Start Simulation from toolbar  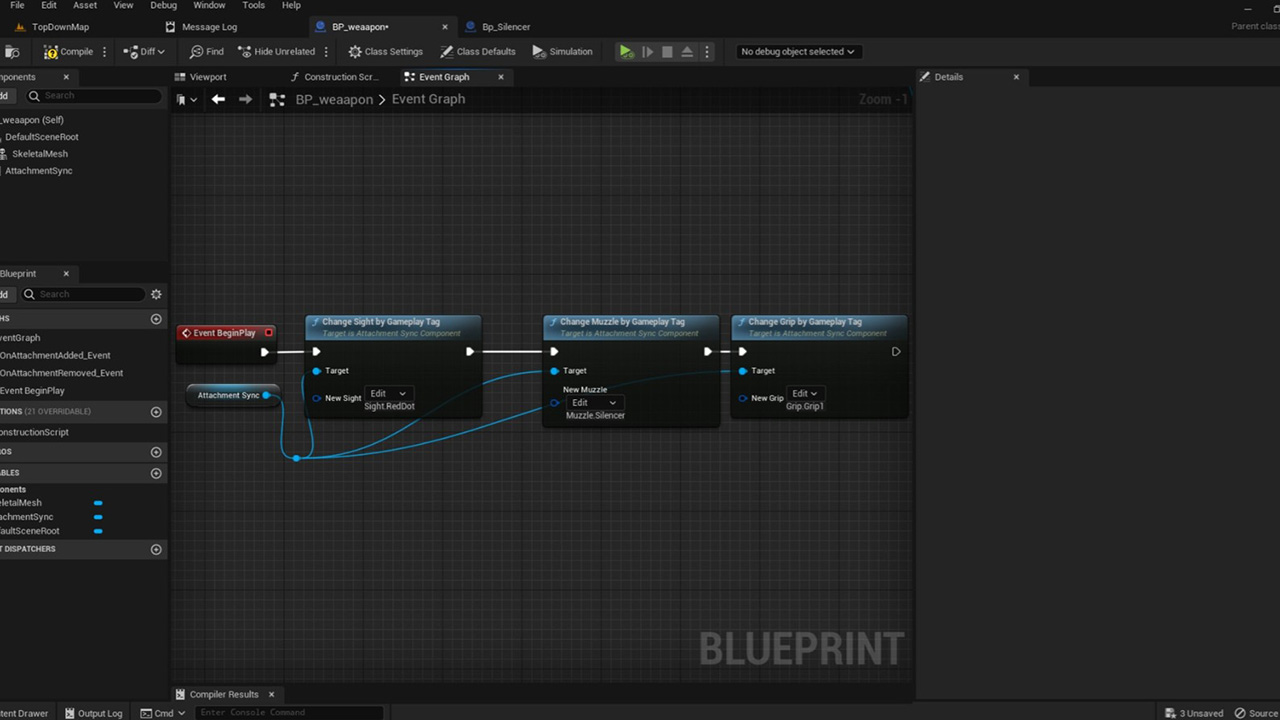pos(562,52)
